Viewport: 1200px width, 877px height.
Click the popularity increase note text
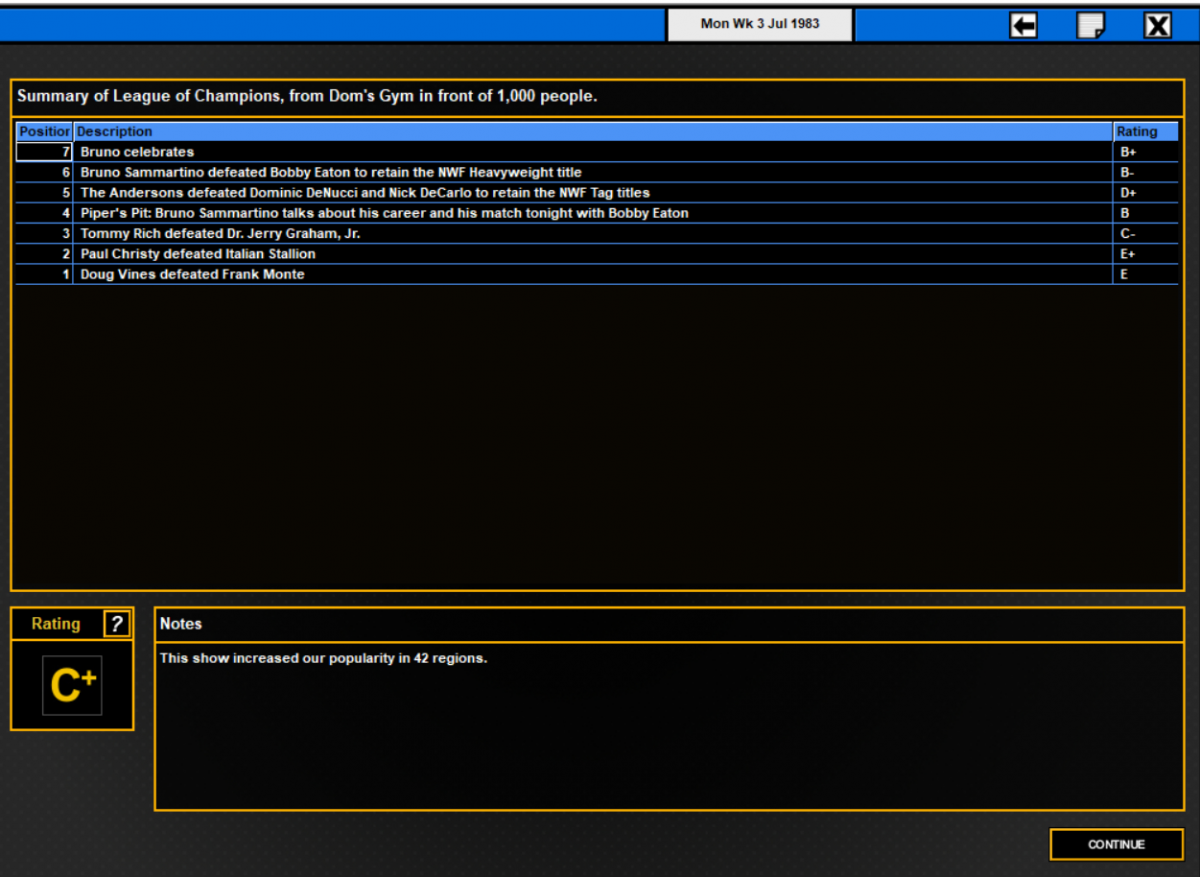[x=324, y=659]
